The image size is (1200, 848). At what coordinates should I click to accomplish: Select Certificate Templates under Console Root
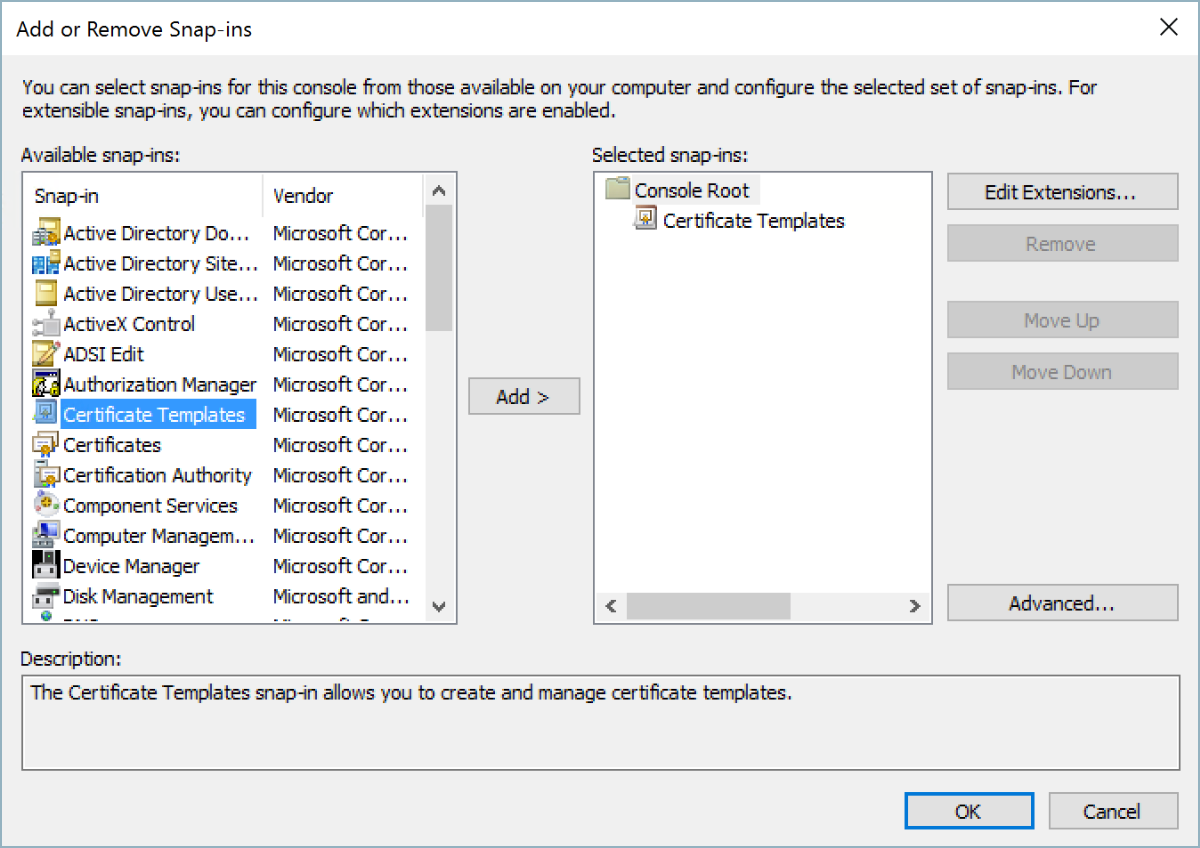click(754, 220)
